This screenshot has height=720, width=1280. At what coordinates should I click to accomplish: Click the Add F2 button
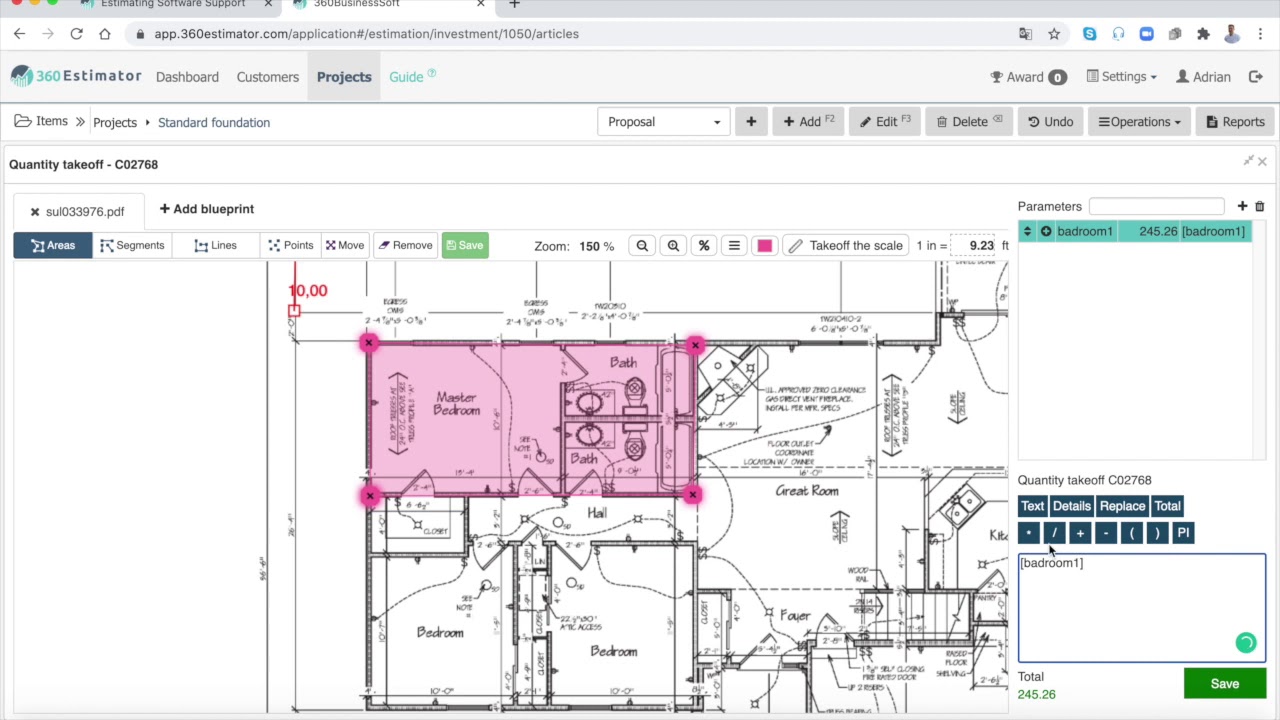808,122
